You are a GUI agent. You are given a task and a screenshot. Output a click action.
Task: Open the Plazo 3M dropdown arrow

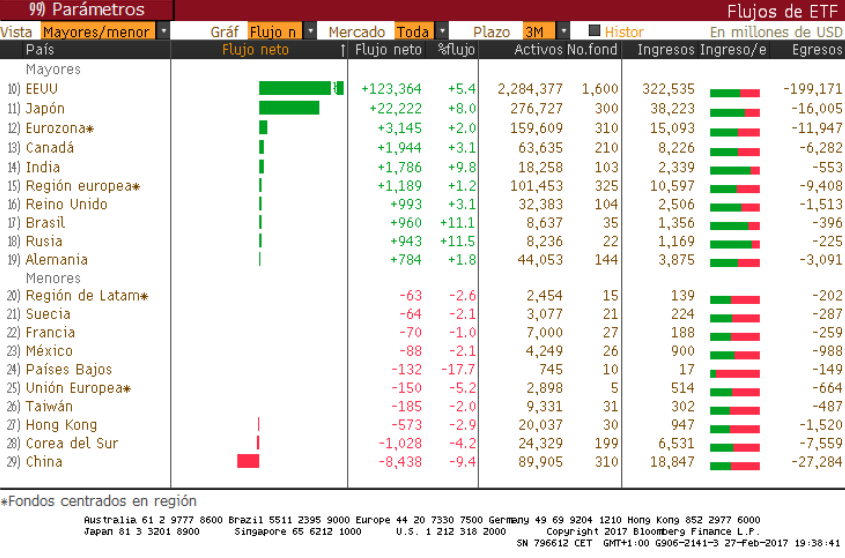coord(565,32)
